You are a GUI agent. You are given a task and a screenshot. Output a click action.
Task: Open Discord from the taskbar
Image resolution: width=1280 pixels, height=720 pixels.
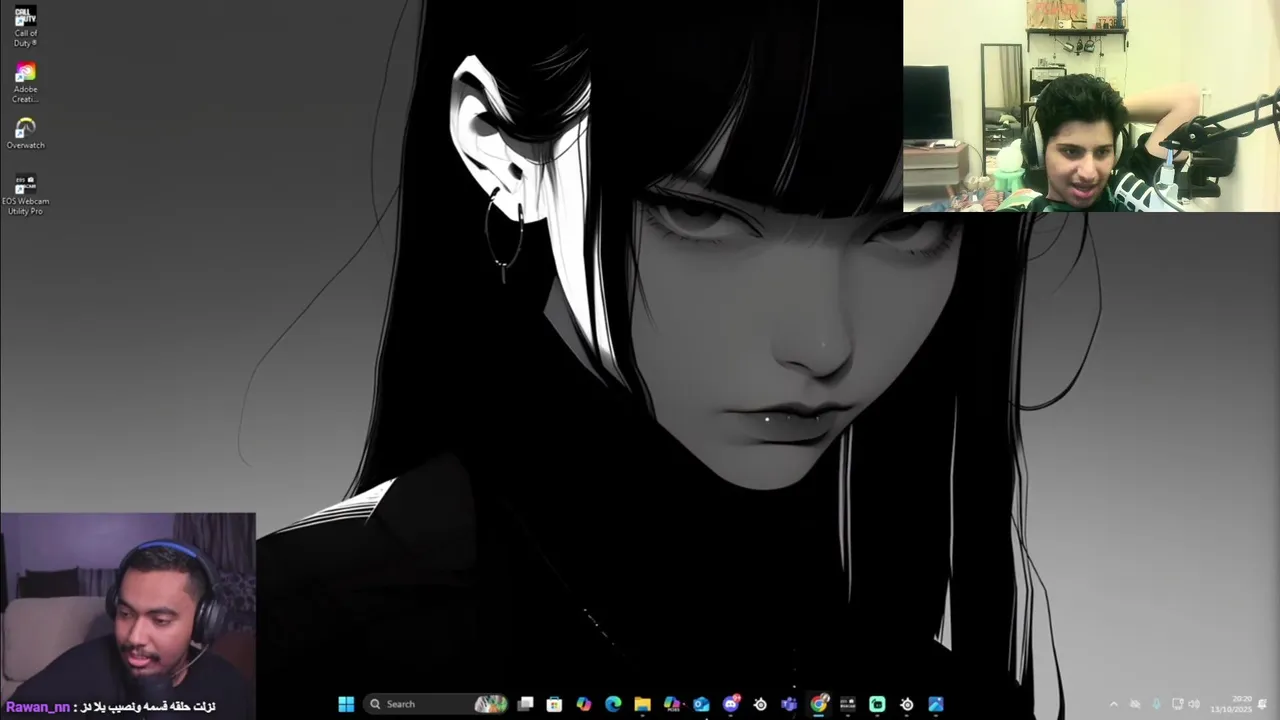tap(731, 704)
